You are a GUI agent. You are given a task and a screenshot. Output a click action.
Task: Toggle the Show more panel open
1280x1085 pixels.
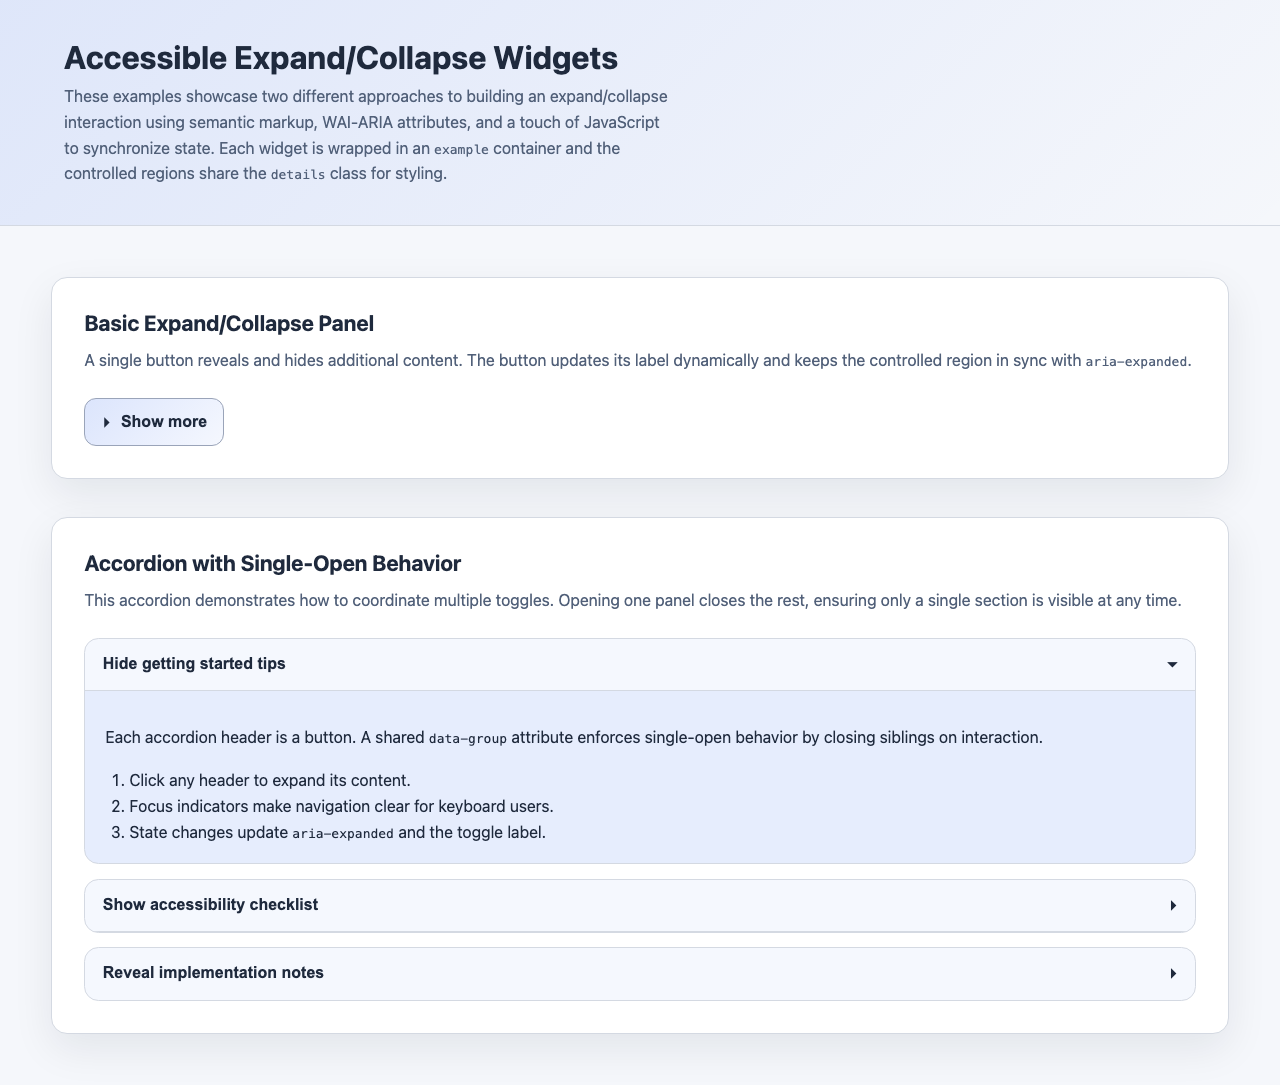pyautogui.click(x=153, y=422)
